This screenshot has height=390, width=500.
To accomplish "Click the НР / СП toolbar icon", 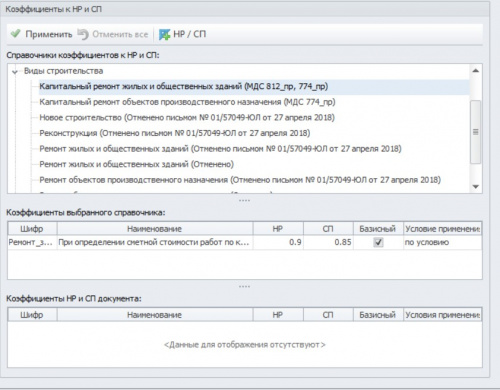I will point(164,34).
